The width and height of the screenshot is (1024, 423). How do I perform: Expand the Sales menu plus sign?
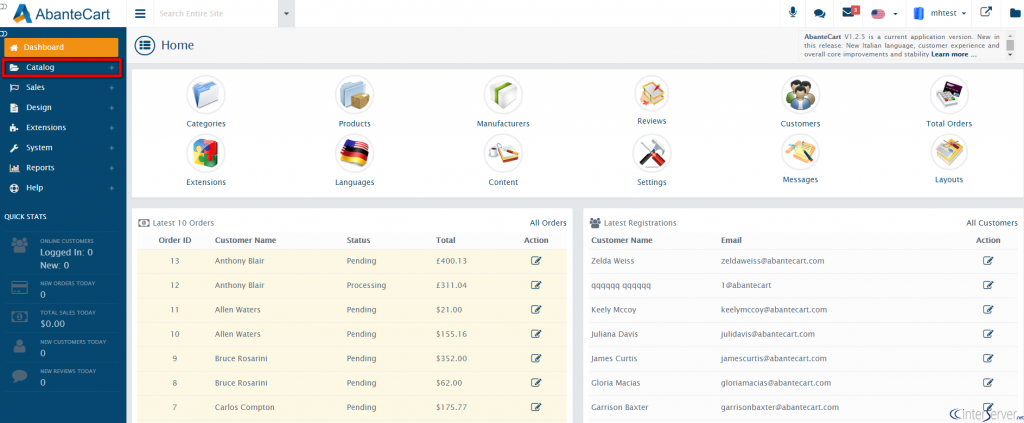coord(112,88)
